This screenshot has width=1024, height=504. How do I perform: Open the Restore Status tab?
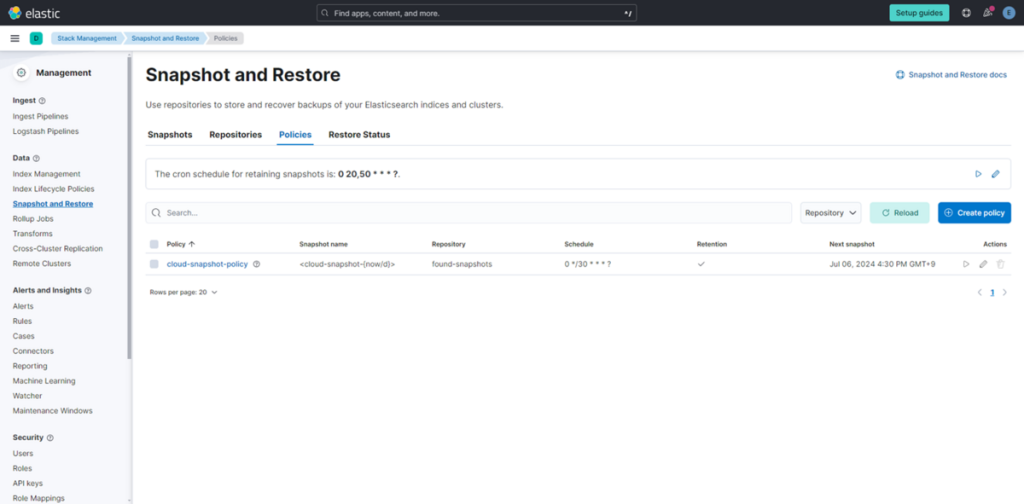click(x=359, y=134)
